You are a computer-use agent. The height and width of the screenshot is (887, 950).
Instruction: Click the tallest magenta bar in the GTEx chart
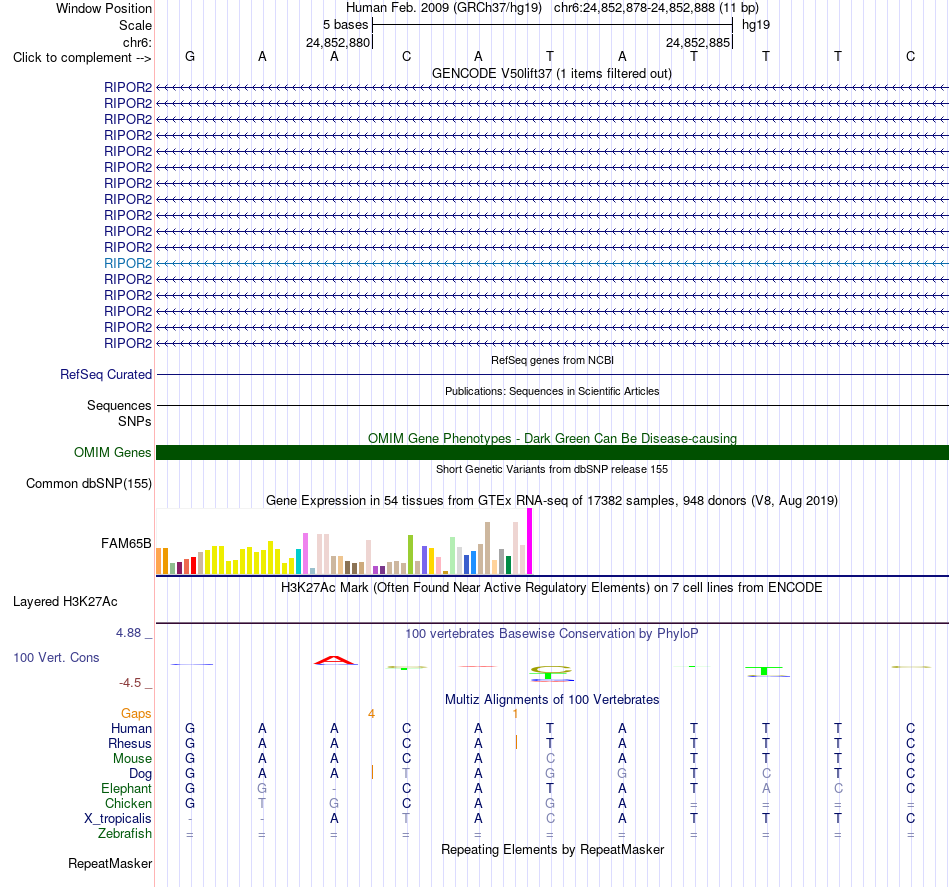(x=530, y=541)
